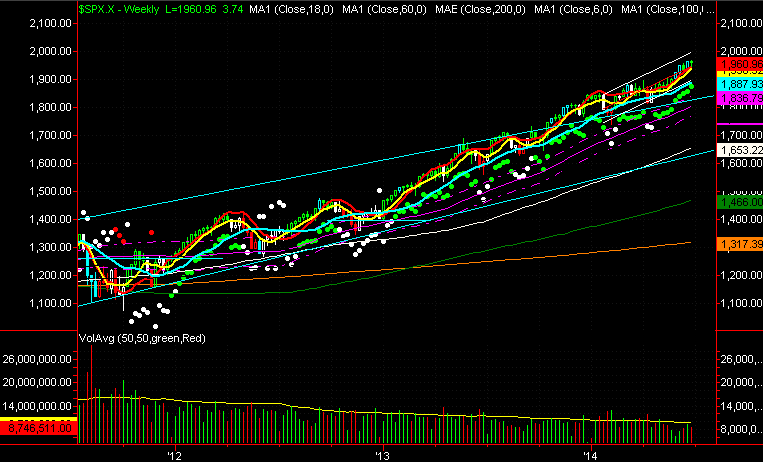
Task: Click 1,600.00 on the left price axis
Action: coord(51,163)
